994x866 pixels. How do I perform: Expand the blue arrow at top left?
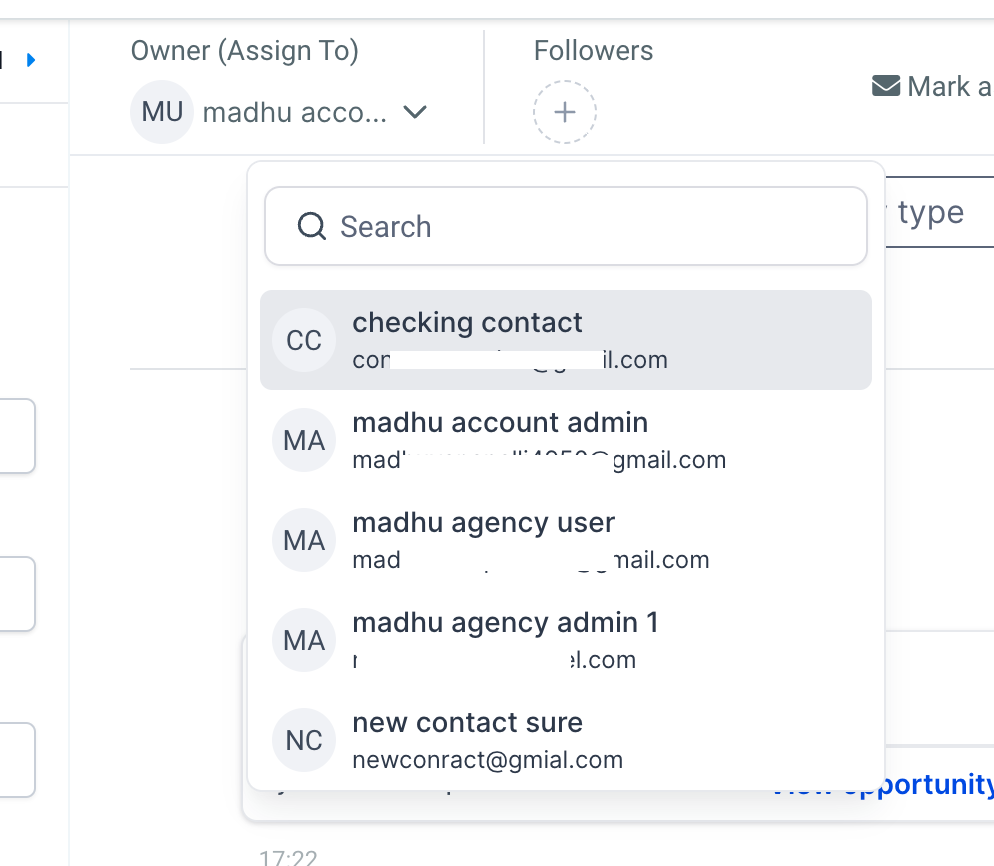tap(31, 61)
